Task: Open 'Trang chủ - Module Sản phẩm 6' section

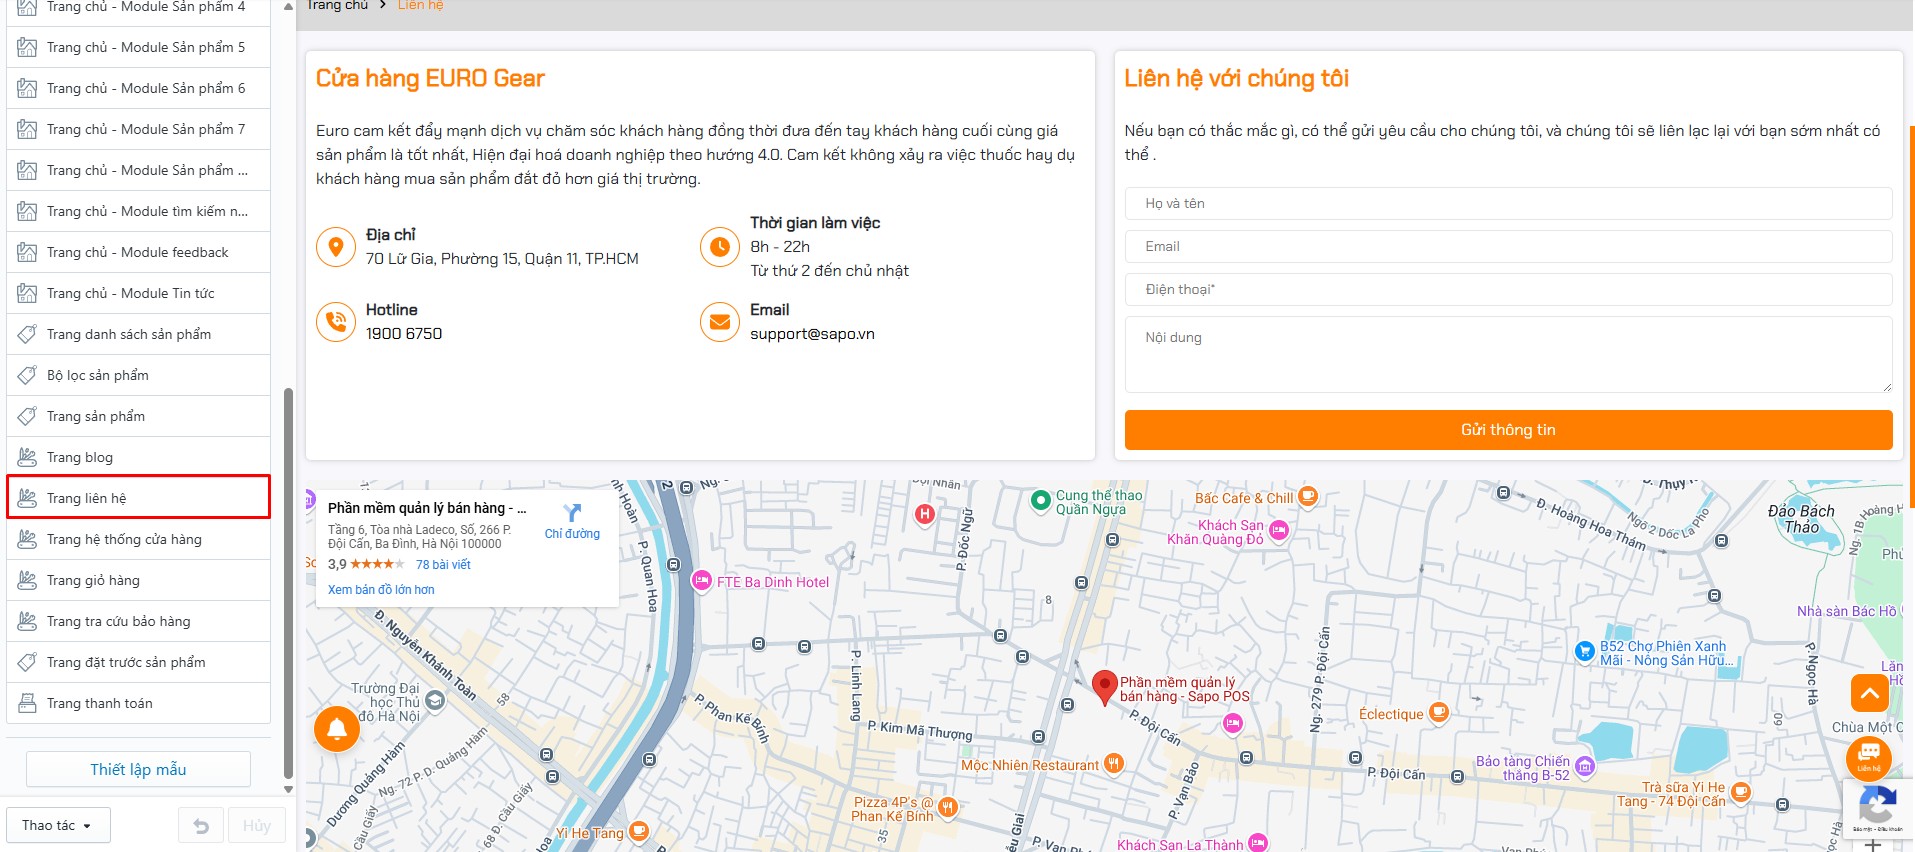Action: tap(138, 88)
